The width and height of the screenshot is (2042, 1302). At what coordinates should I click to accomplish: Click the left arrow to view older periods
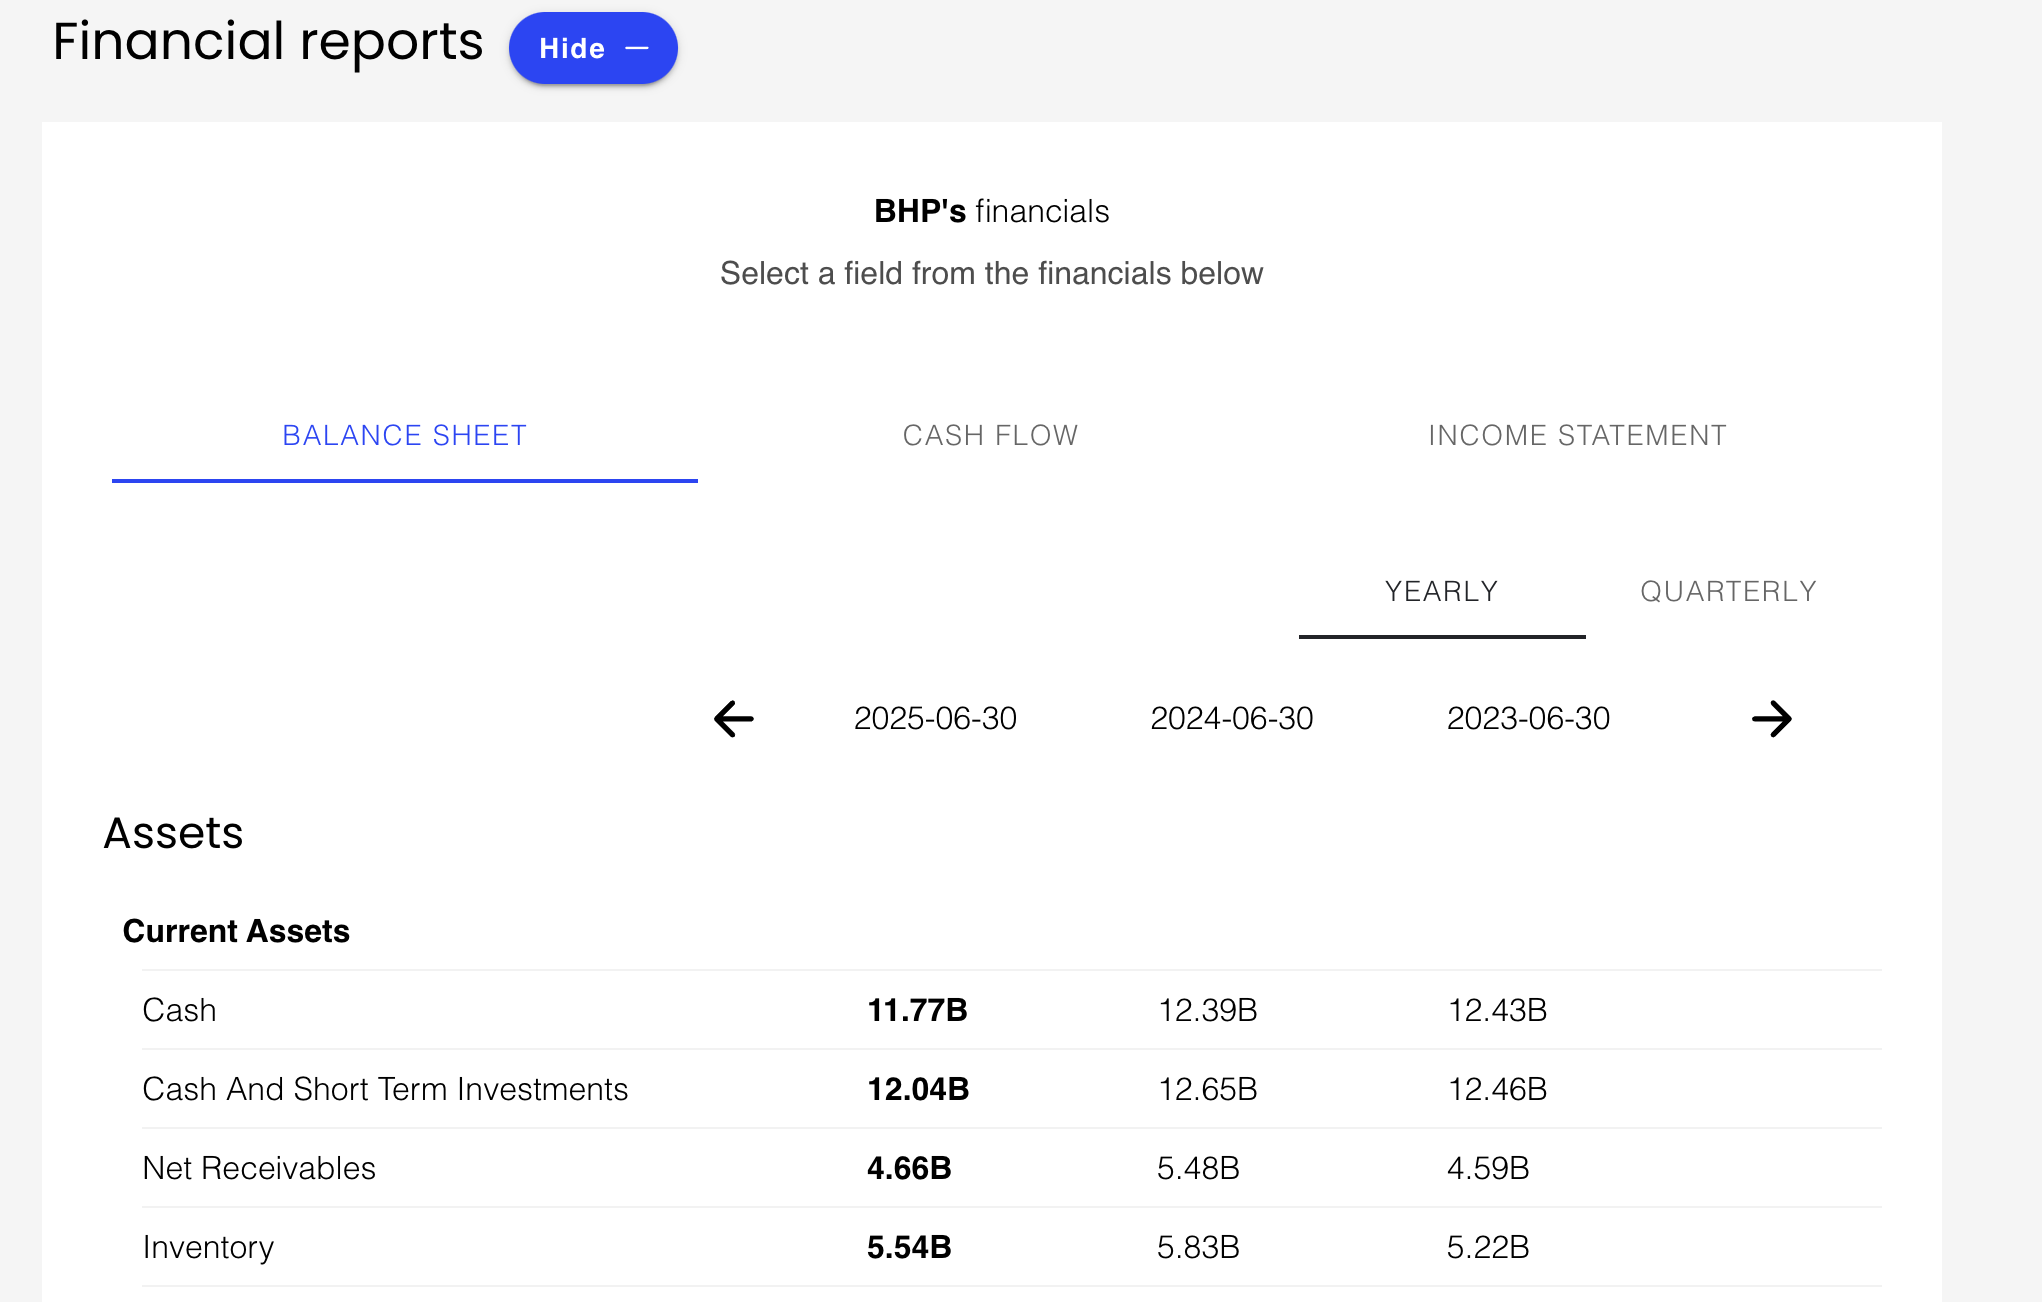[x=733, y=718]
